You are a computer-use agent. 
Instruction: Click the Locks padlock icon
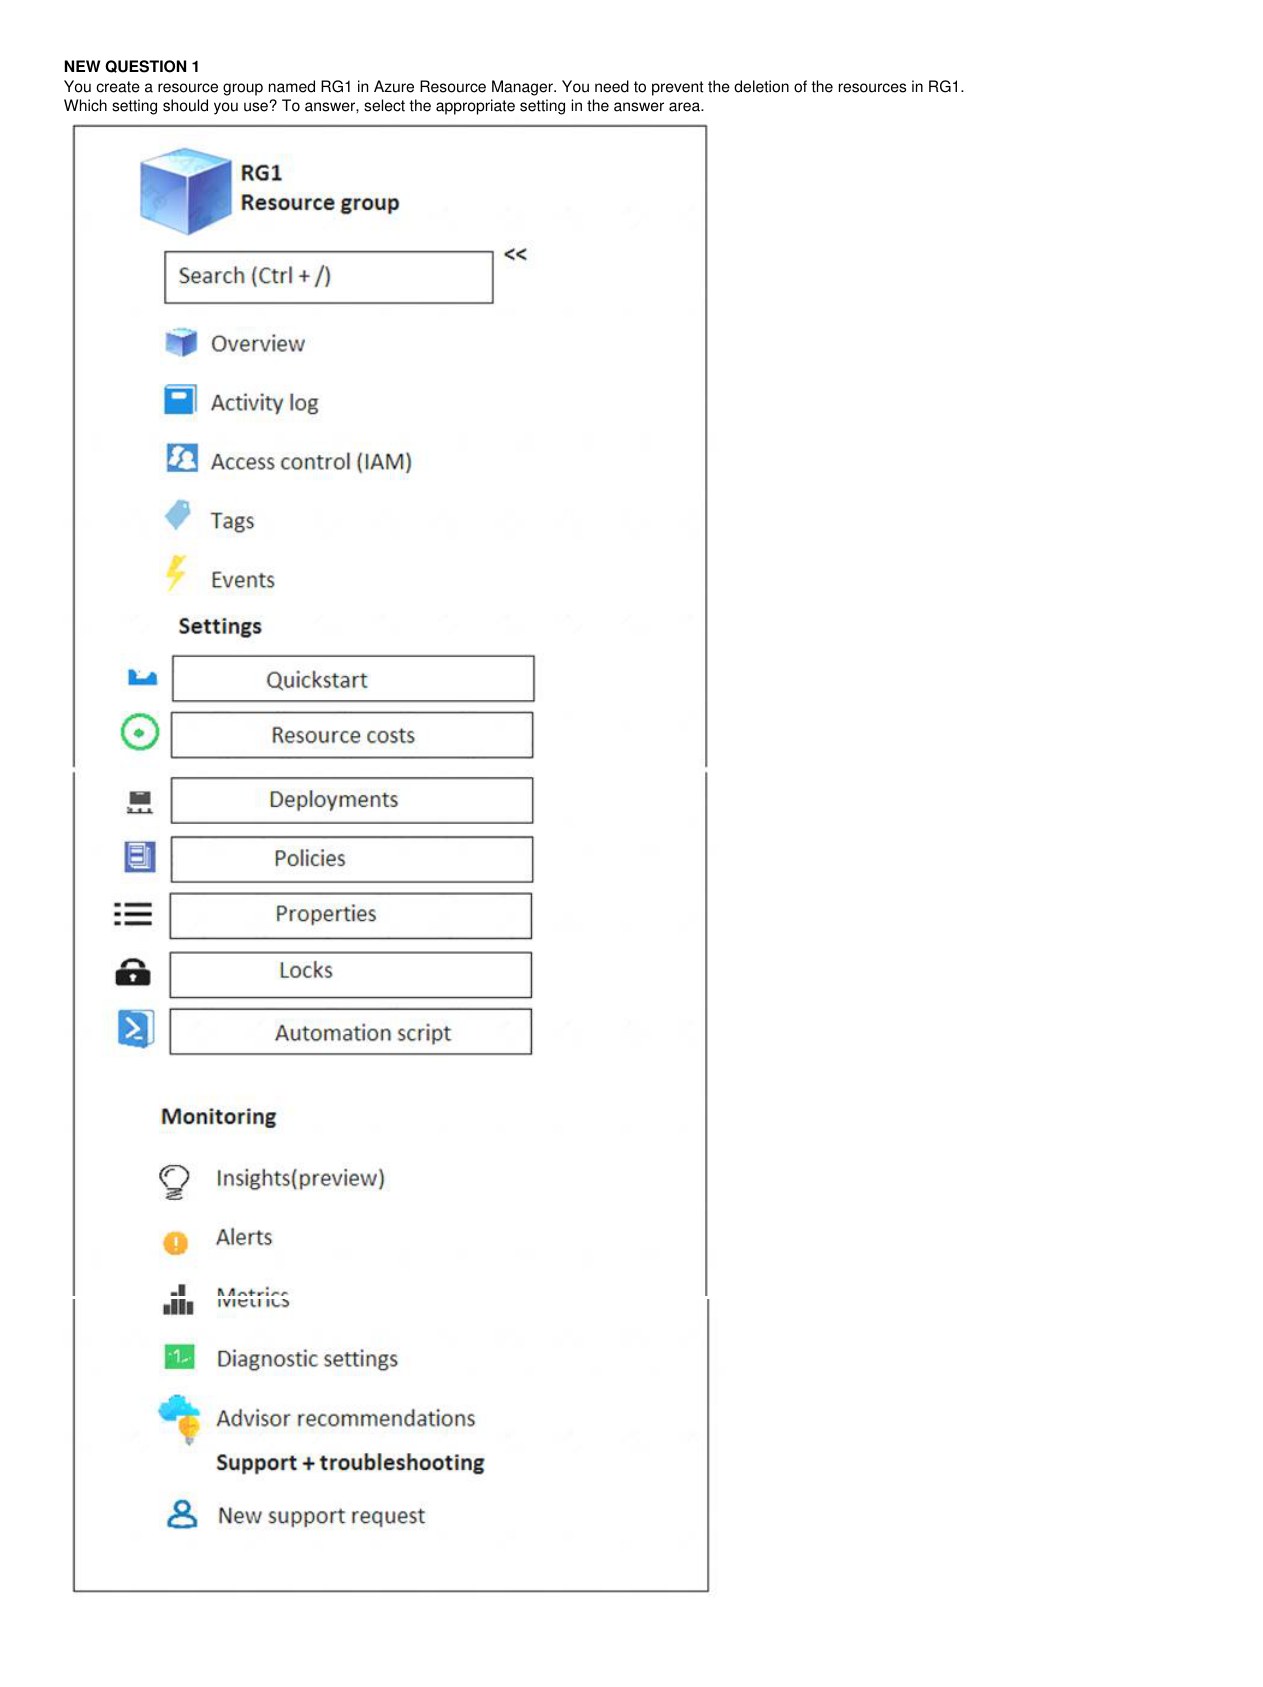(x=133, y=971)
